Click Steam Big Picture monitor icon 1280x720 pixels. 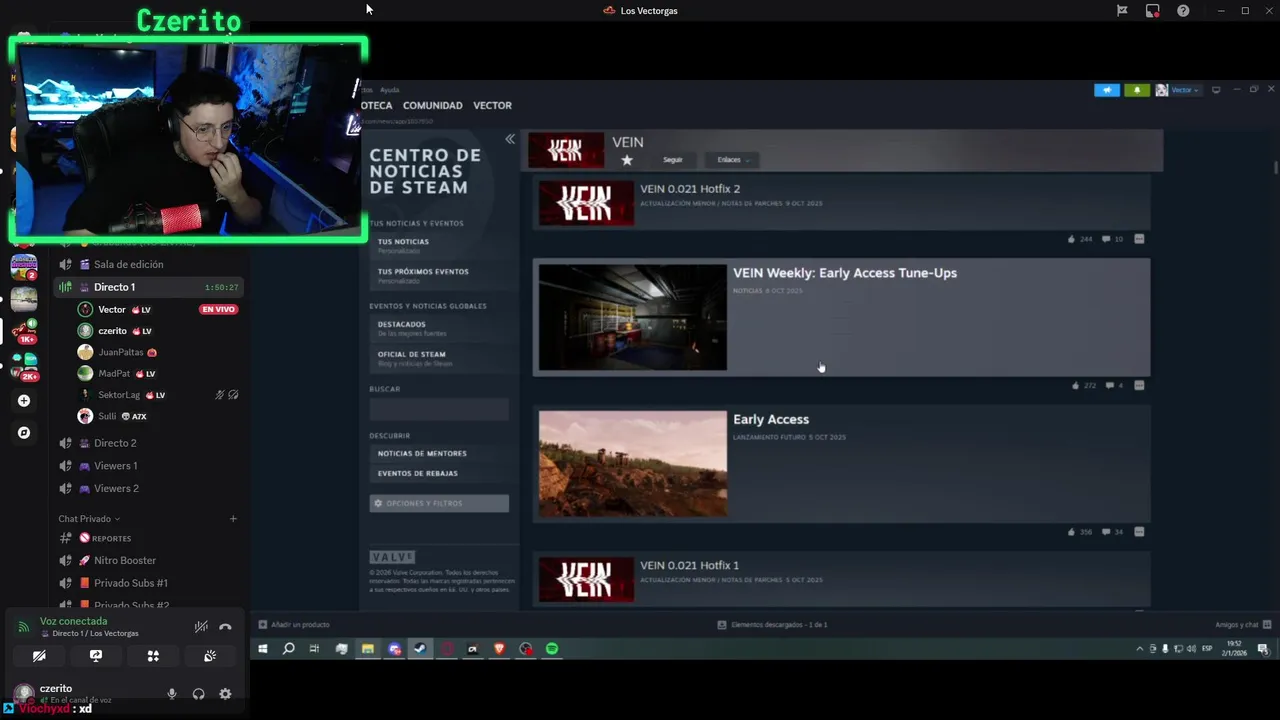pyautogui.click(x=1216, y=90)
